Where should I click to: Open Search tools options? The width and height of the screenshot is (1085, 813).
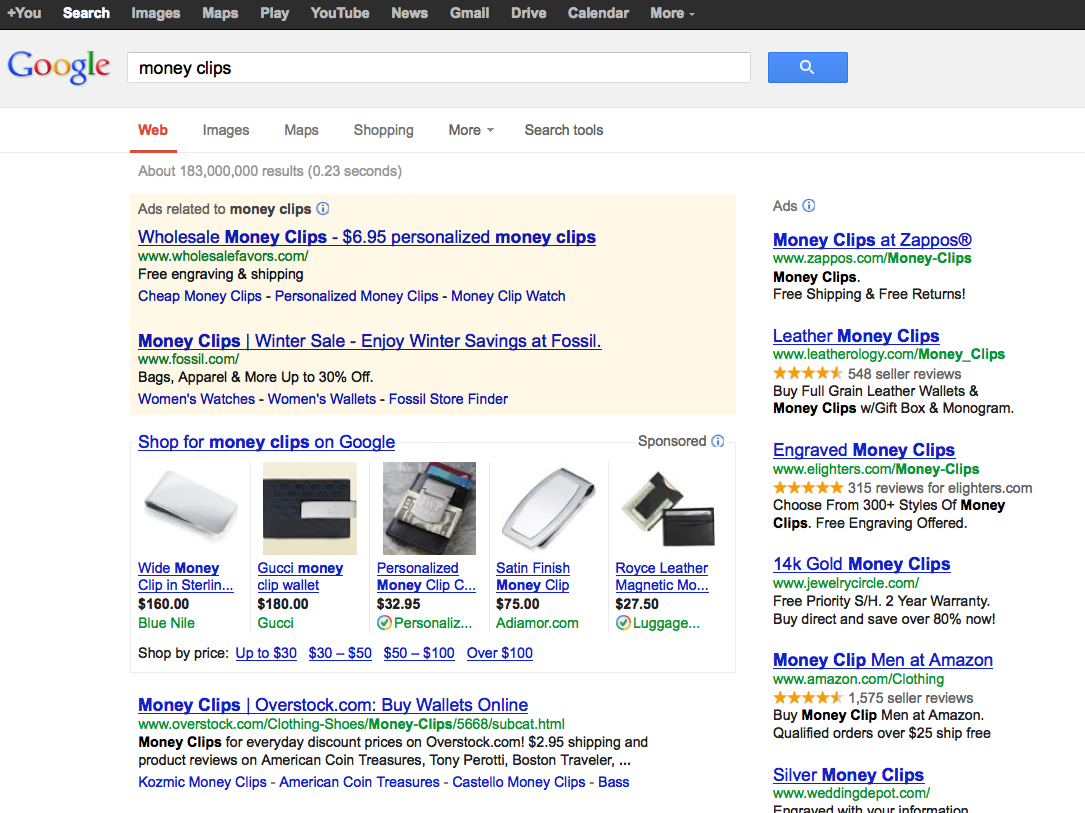(564, 130)
